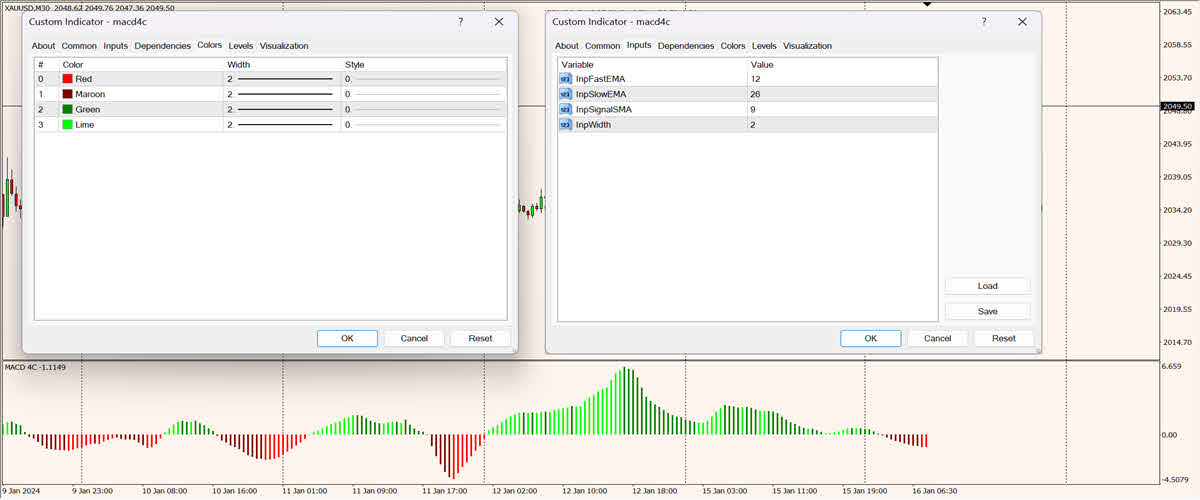This screenshot has width=1200, height=500.
Task: Select the InpSignalSMA variable name
Action: [604, 109]
